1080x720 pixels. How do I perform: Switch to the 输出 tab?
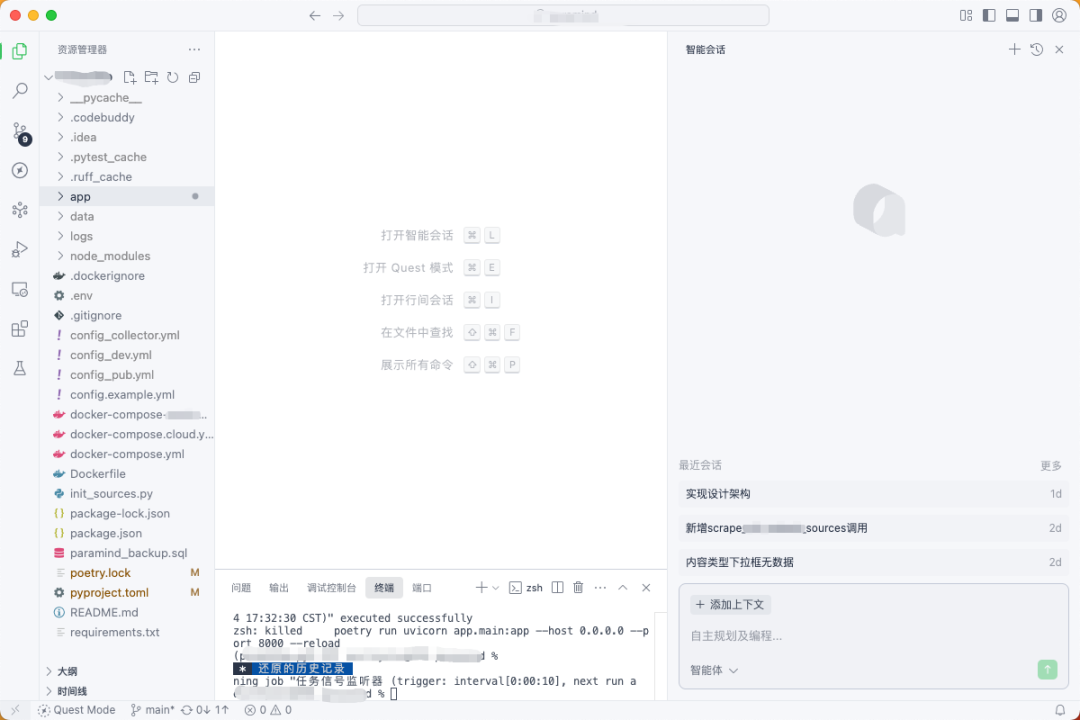[279, 587]
